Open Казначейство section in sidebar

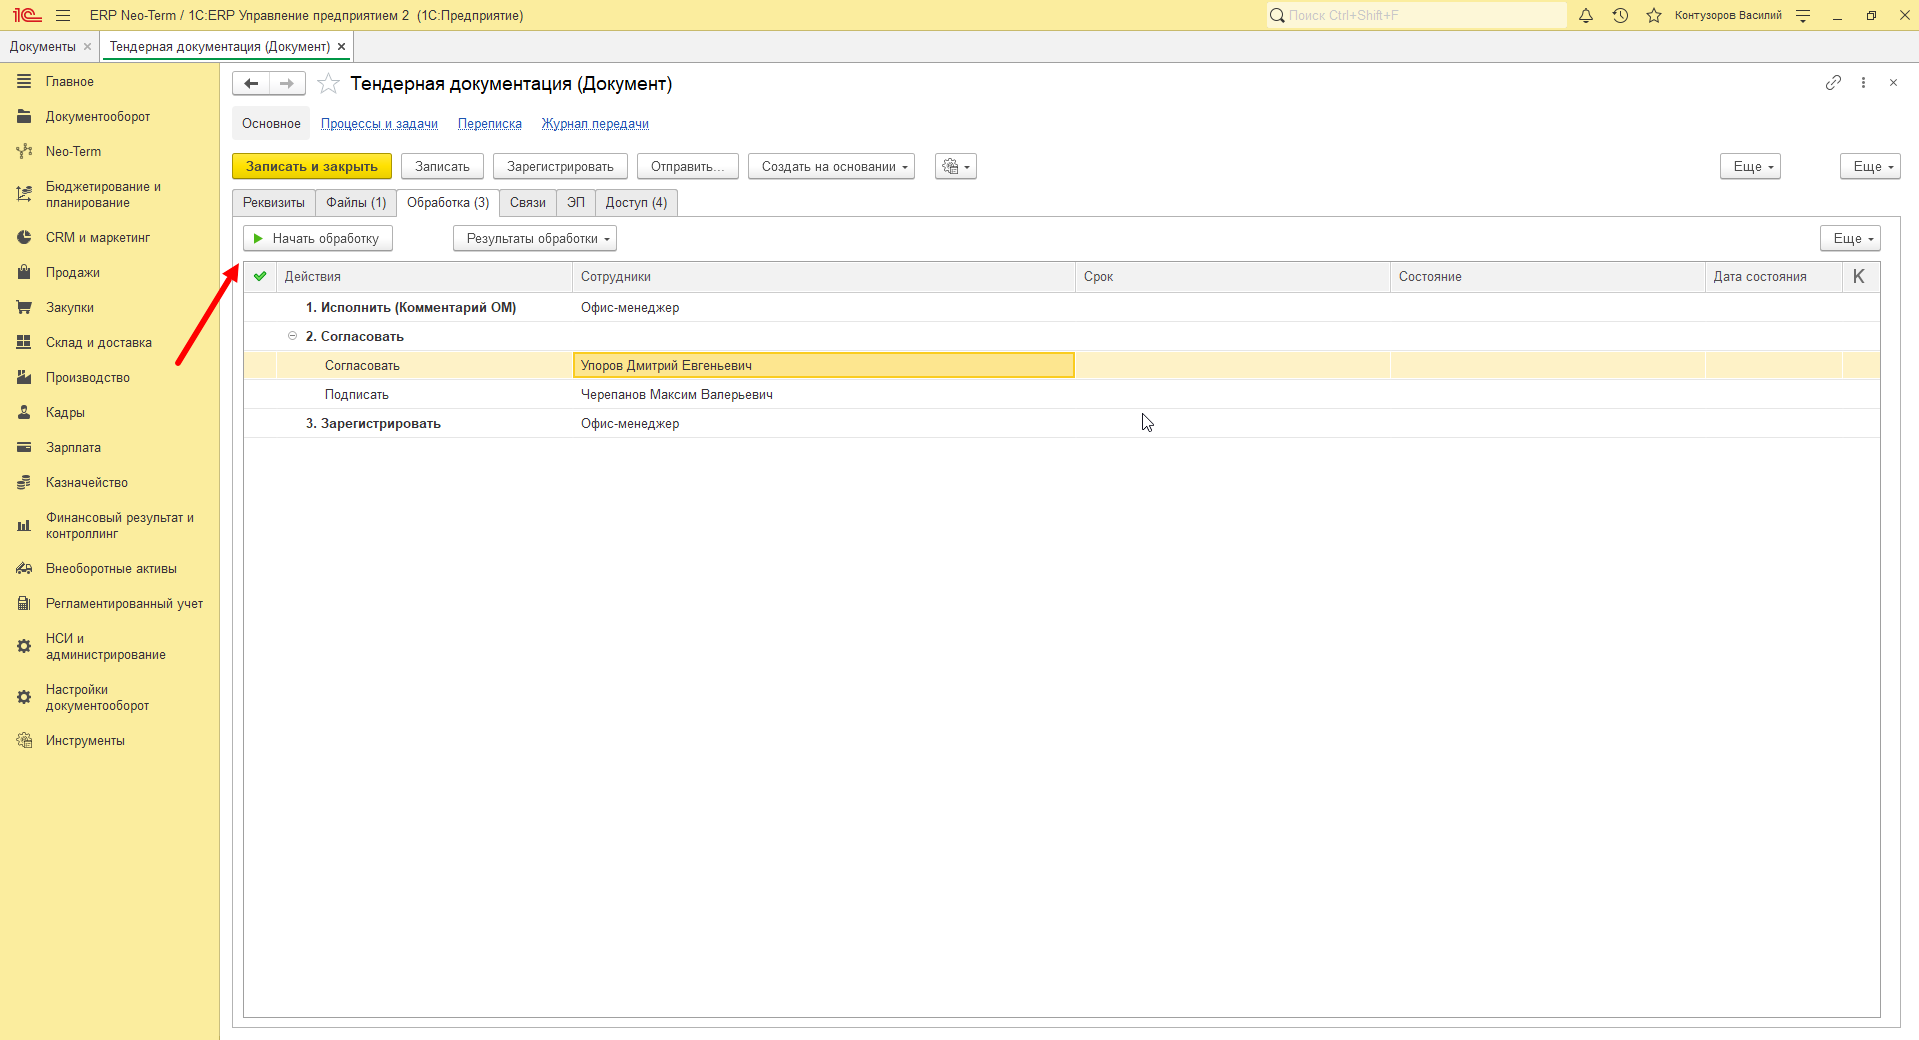click(87, 482)
